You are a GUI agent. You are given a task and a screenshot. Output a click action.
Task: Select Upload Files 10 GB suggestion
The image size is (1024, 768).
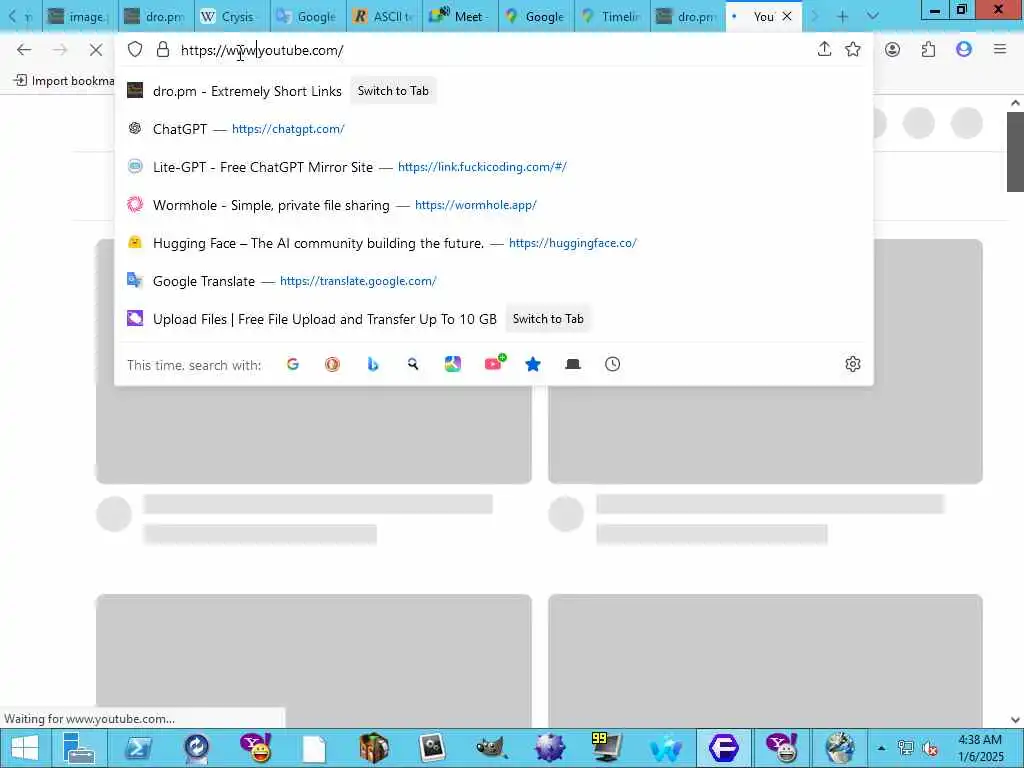click(325, 319)
